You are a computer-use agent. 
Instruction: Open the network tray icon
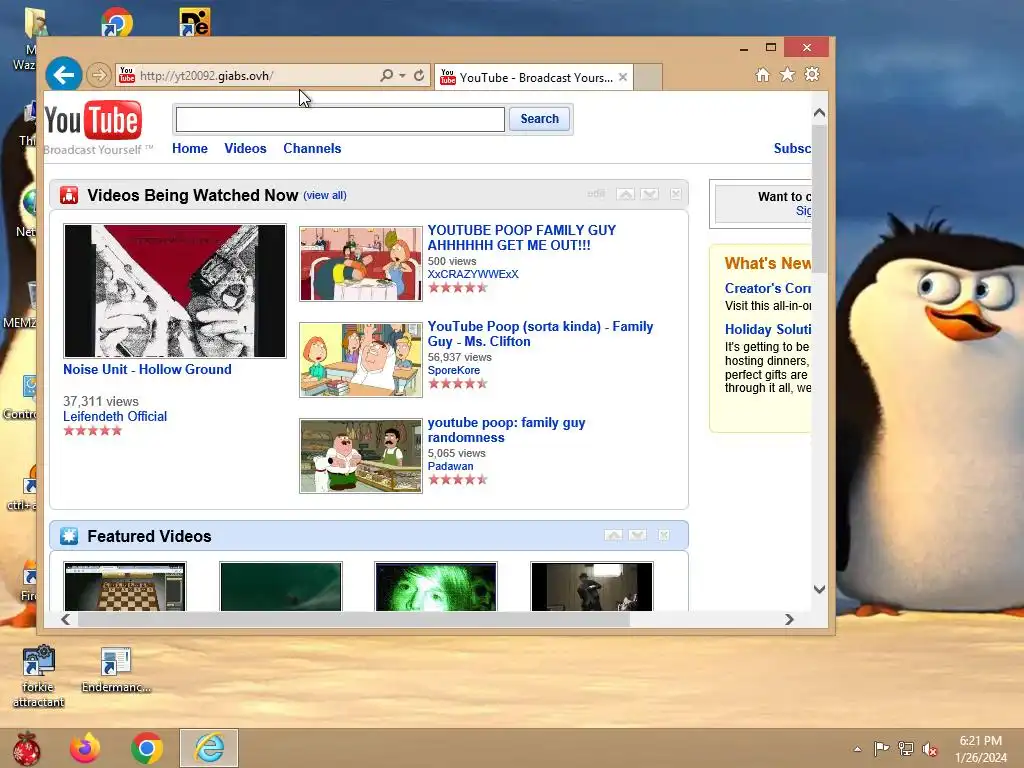pyautogui.click(x=906, y=749)
